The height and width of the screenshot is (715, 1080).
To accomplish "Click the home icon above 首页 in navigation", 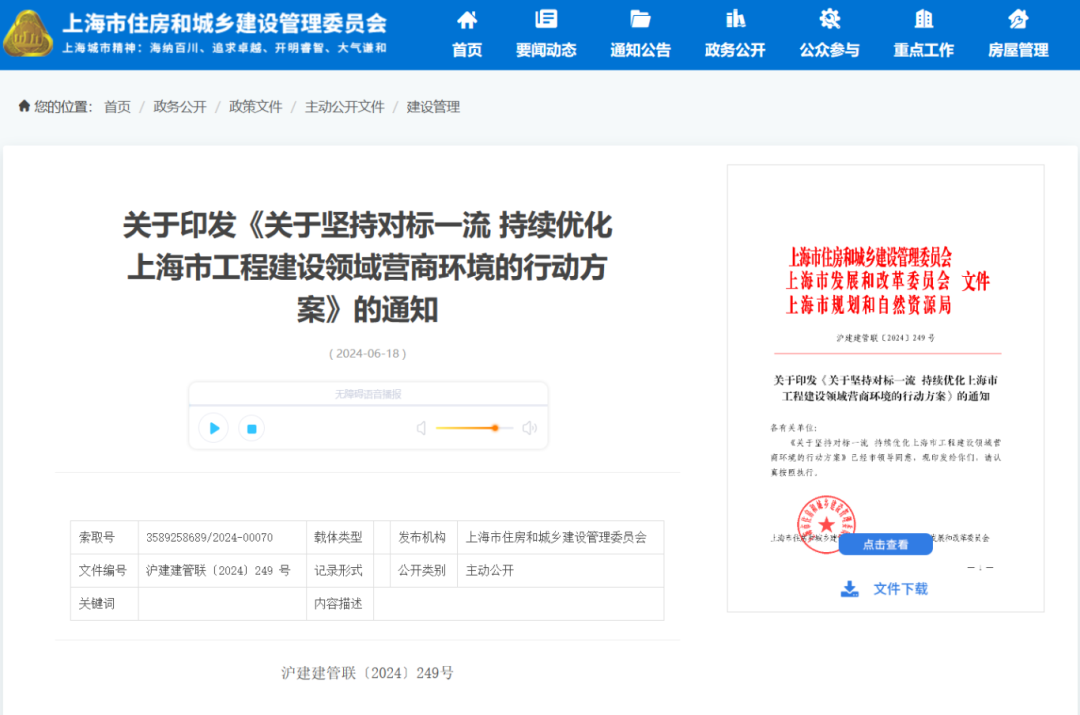I will pyautogui.click(x=466, y=19).
